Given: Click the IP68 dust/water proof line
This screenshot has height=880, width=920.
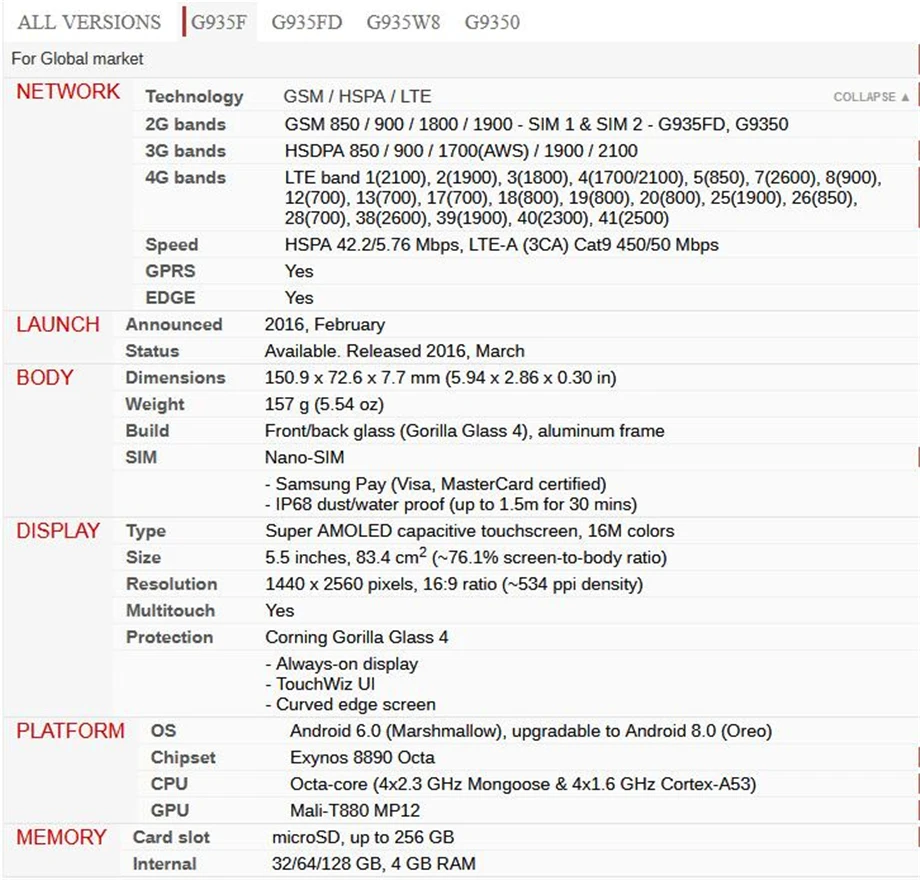Looking at the screenshot, I should point(451,505).
